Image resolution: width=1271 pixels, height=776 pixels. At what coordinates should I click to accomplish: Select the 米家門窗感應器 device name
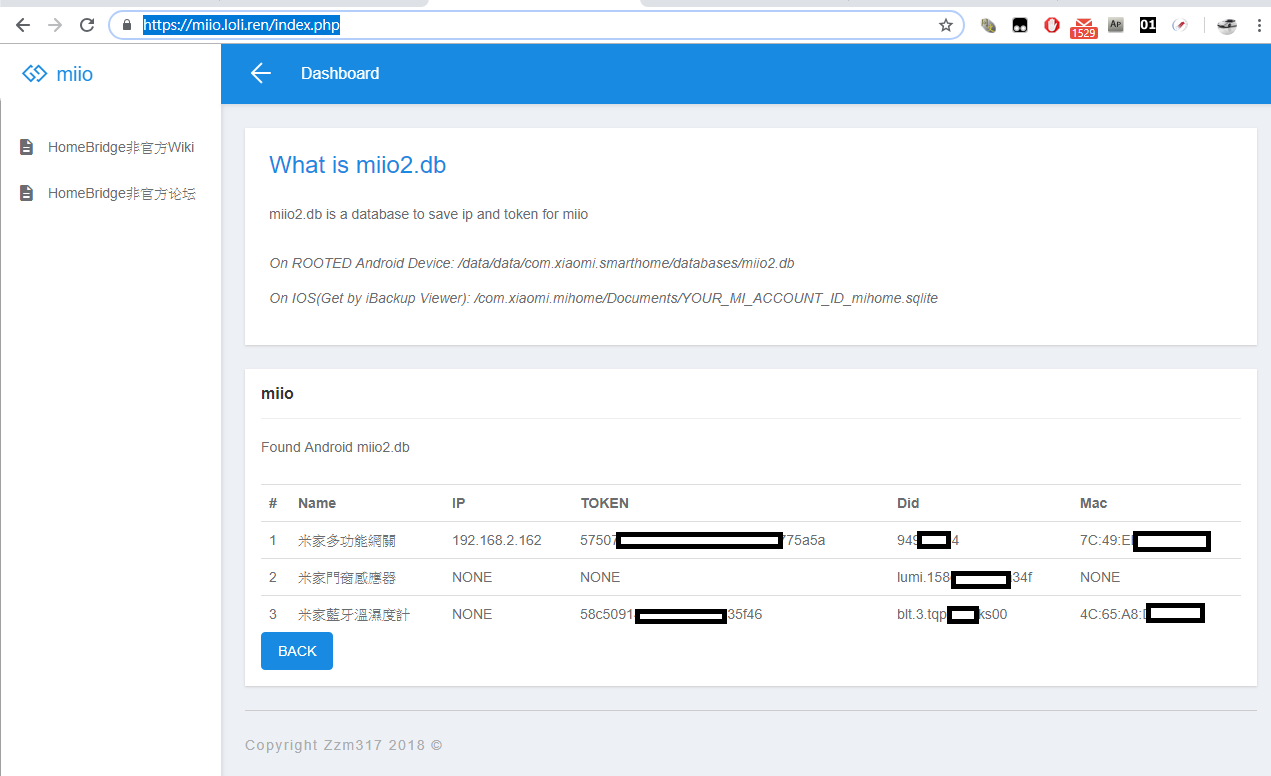point(347,577)
